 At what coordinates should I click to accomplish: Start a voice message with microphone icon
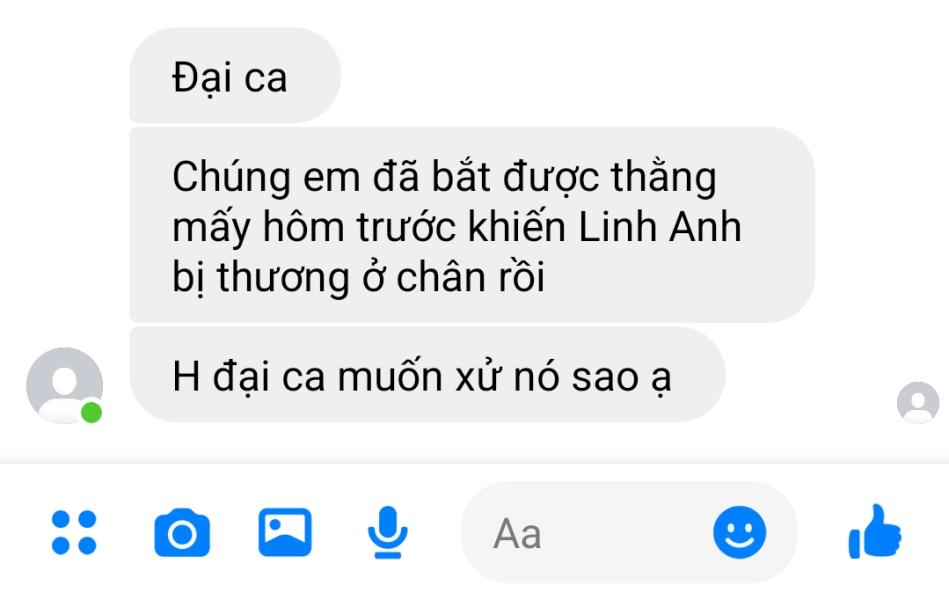[x=388, y=532]
